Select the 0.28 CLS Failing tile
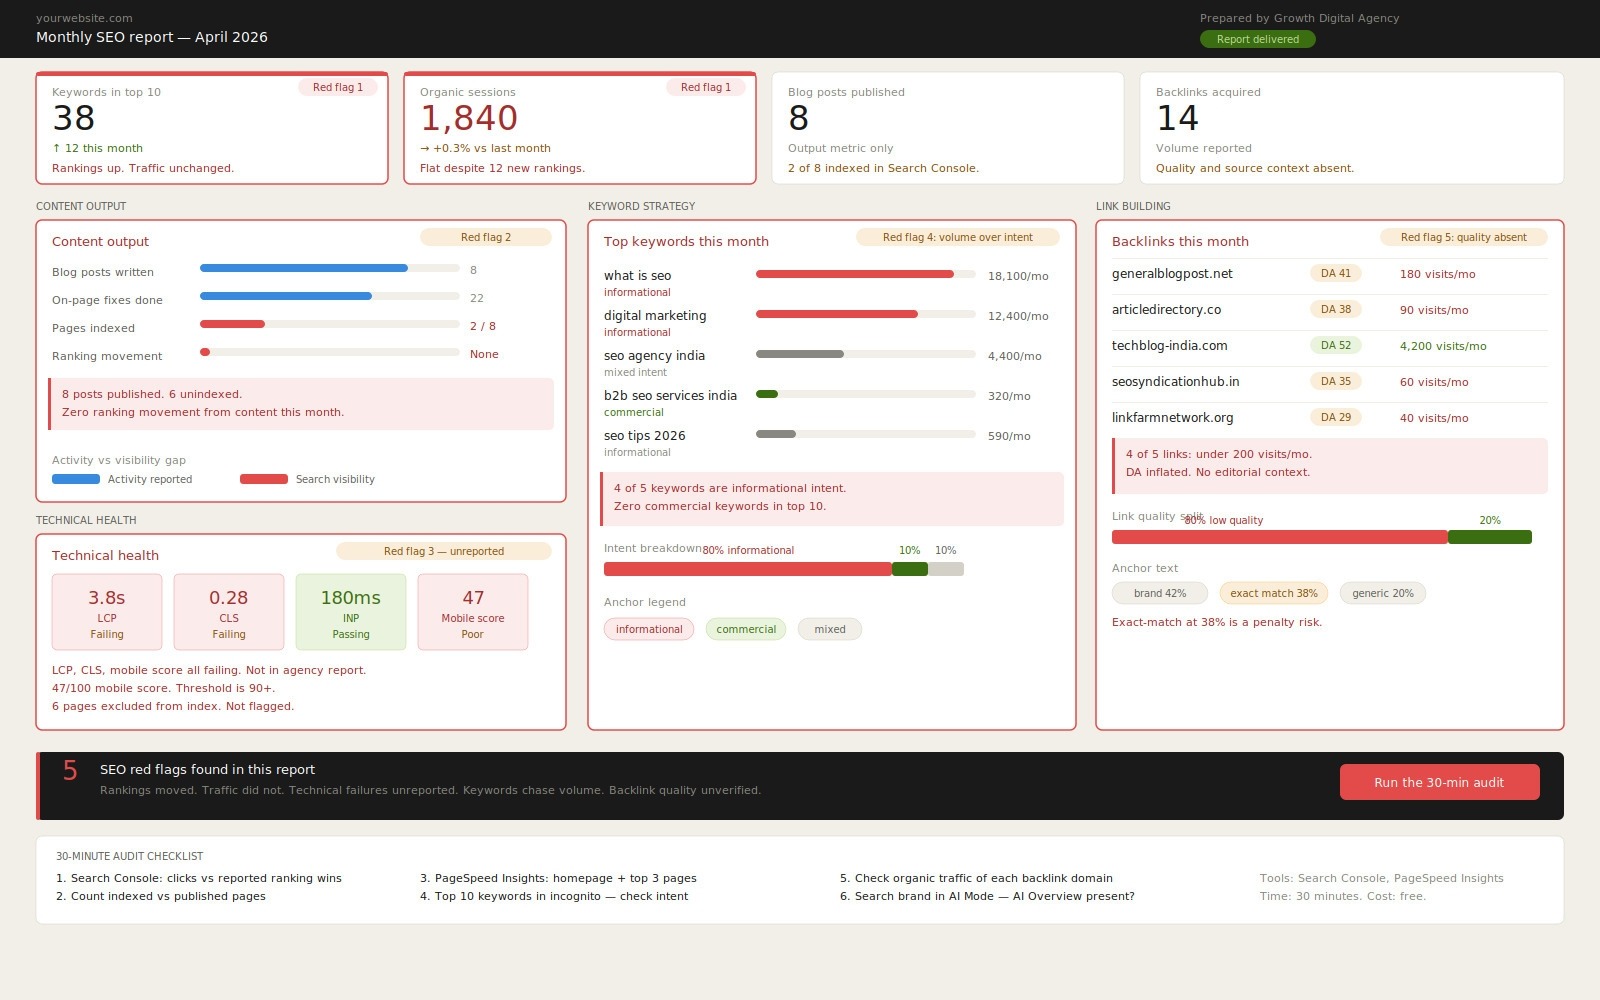1600x1000 pixels. [x=229, y=612]
